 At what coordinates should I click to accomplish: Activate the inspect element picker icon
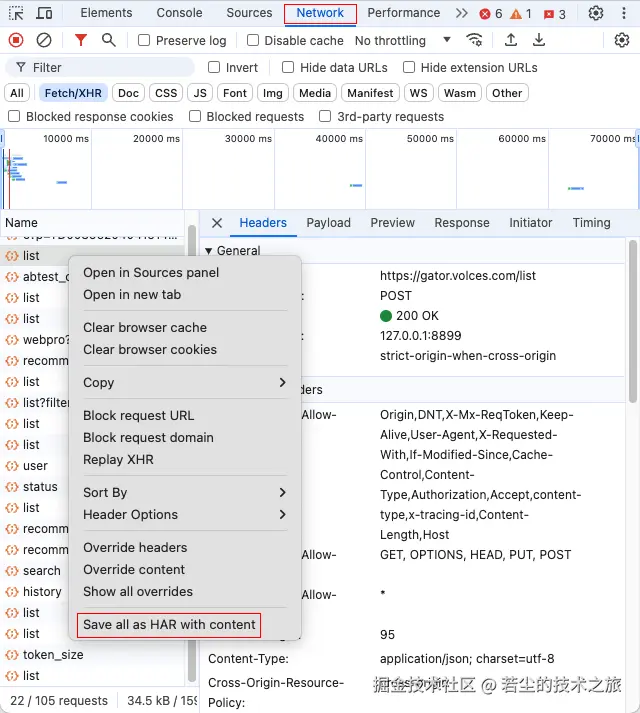16,13
